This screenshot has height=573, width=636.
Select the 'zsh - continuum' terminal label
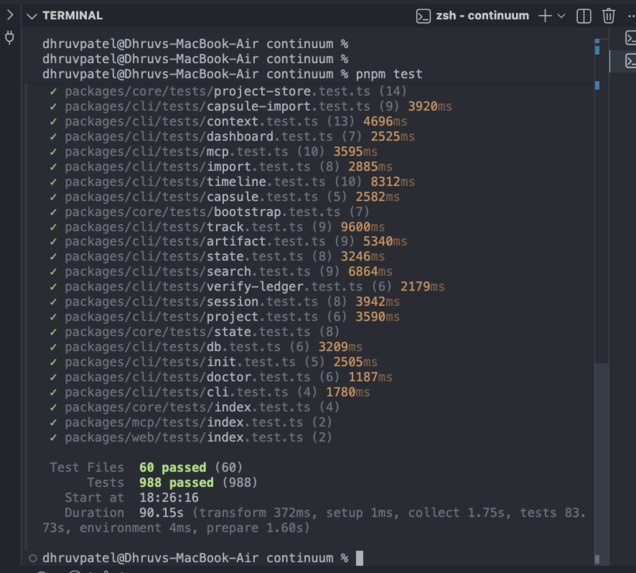(x=482, y=16)
